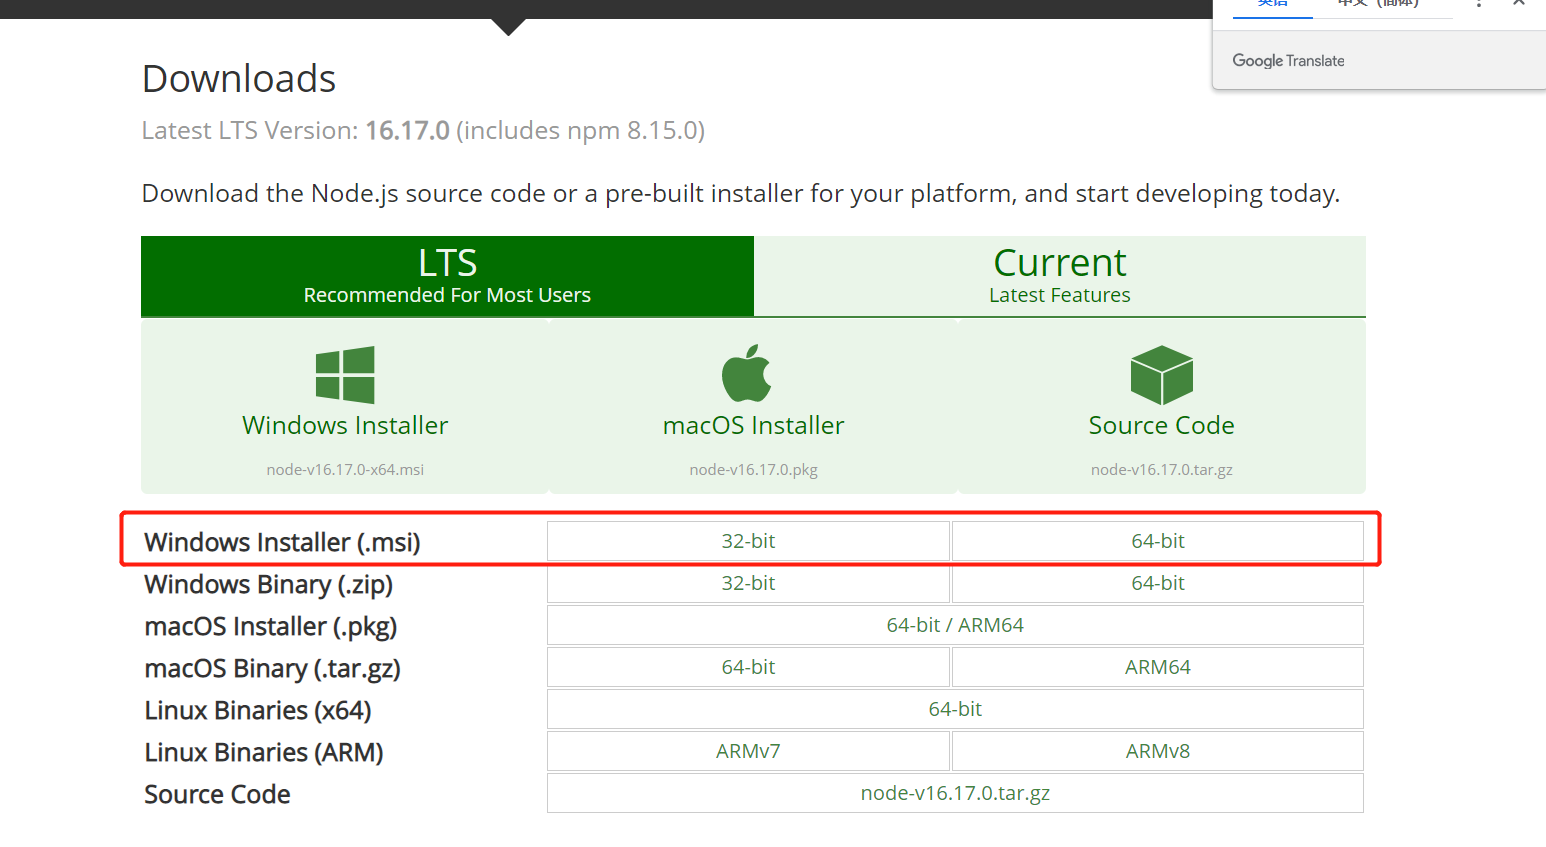This screenshot has width=1546, height=847.
Task: Select the 中文（简体）tab in Google Translate popup
Action: (1378, 4)
